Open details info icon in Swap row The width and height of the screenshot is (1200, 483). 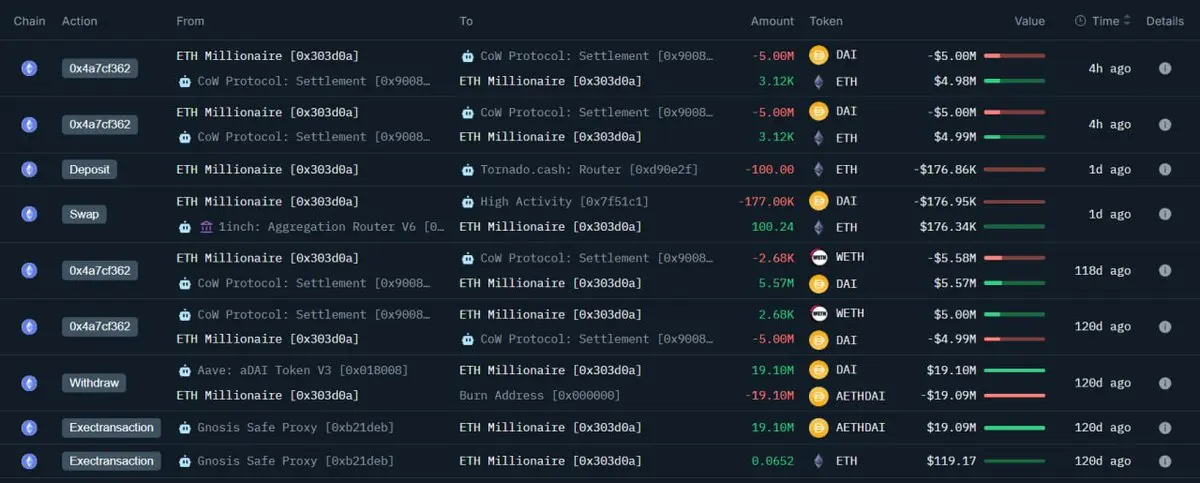pos(1165,214)
